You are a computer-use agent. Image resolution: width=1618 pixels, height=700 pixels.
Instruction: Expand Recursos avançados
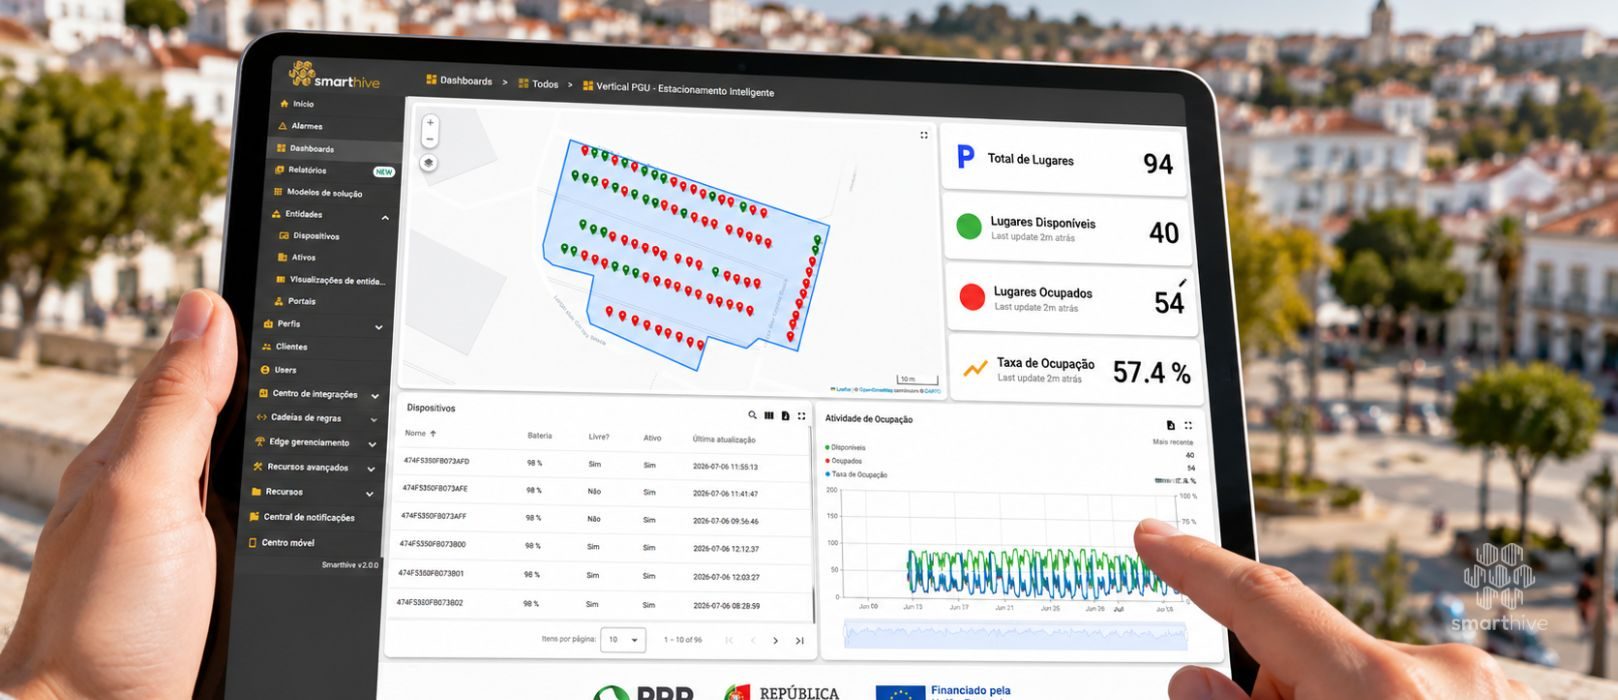pyautogui.click(x=371, y=469)
